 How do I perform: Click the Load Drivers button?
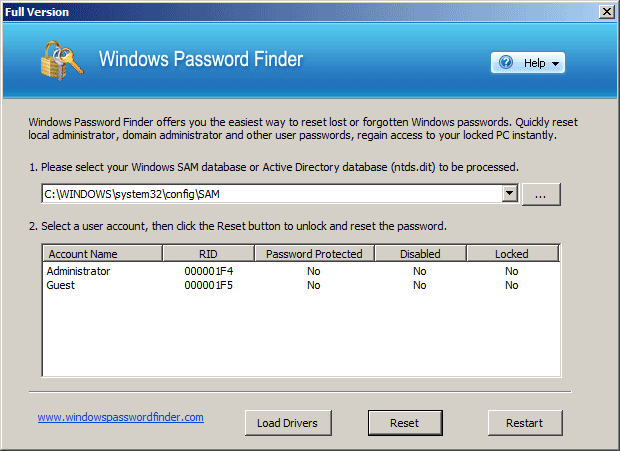pos(288,423)
